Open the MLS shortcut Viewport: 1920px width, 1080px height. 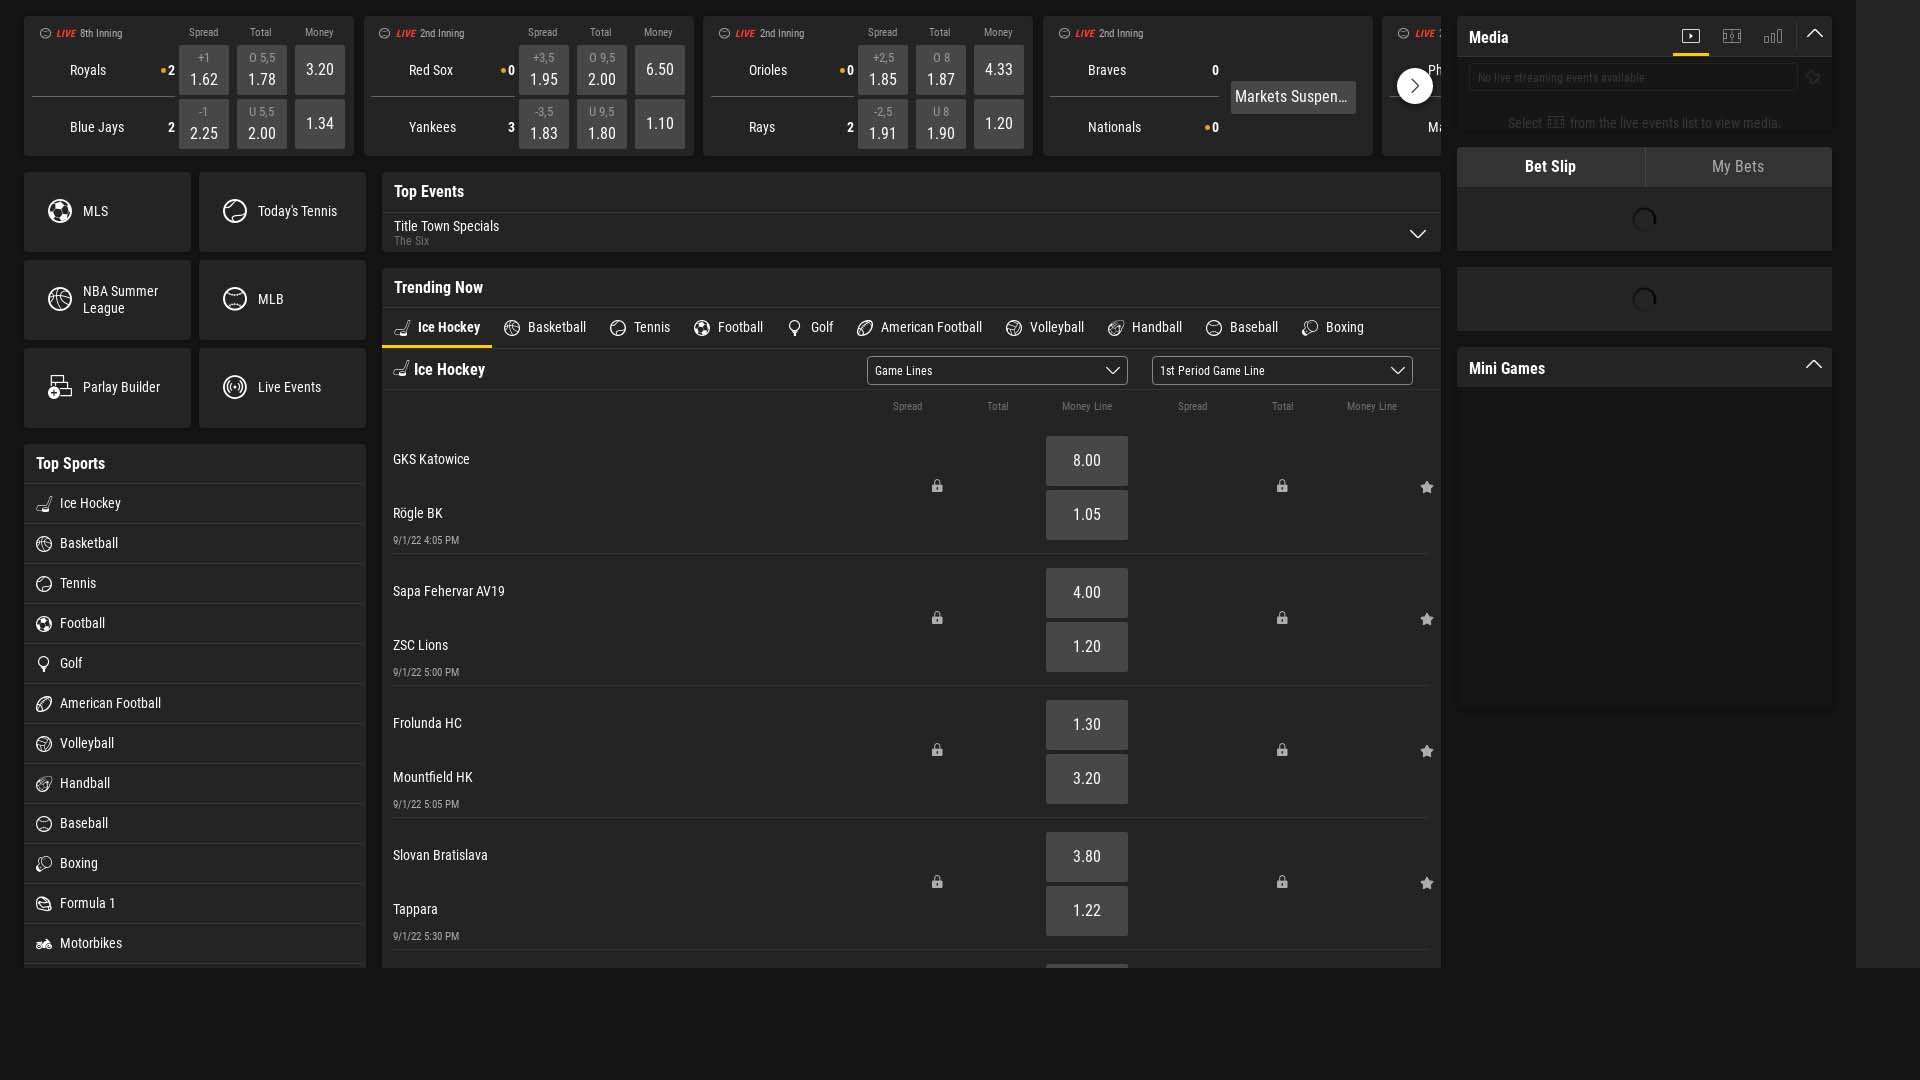pos(107,211)
